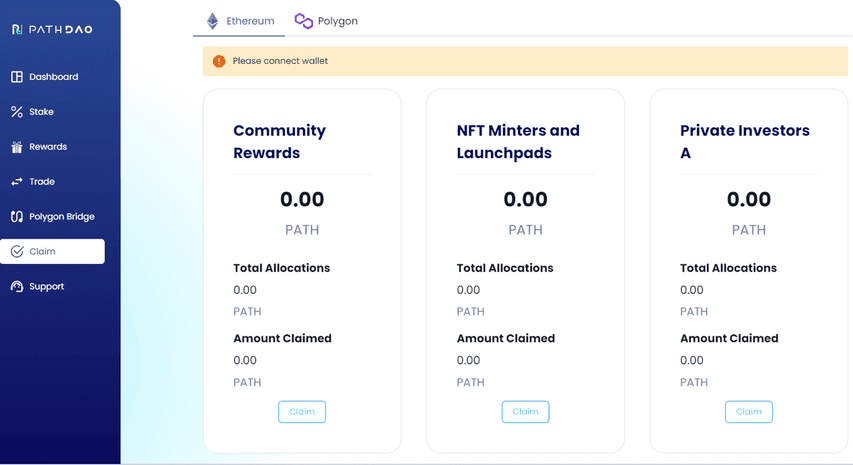Click the Stake percent icon
Image resolution: width=853 pixels, height=465 pixels.
17,111
